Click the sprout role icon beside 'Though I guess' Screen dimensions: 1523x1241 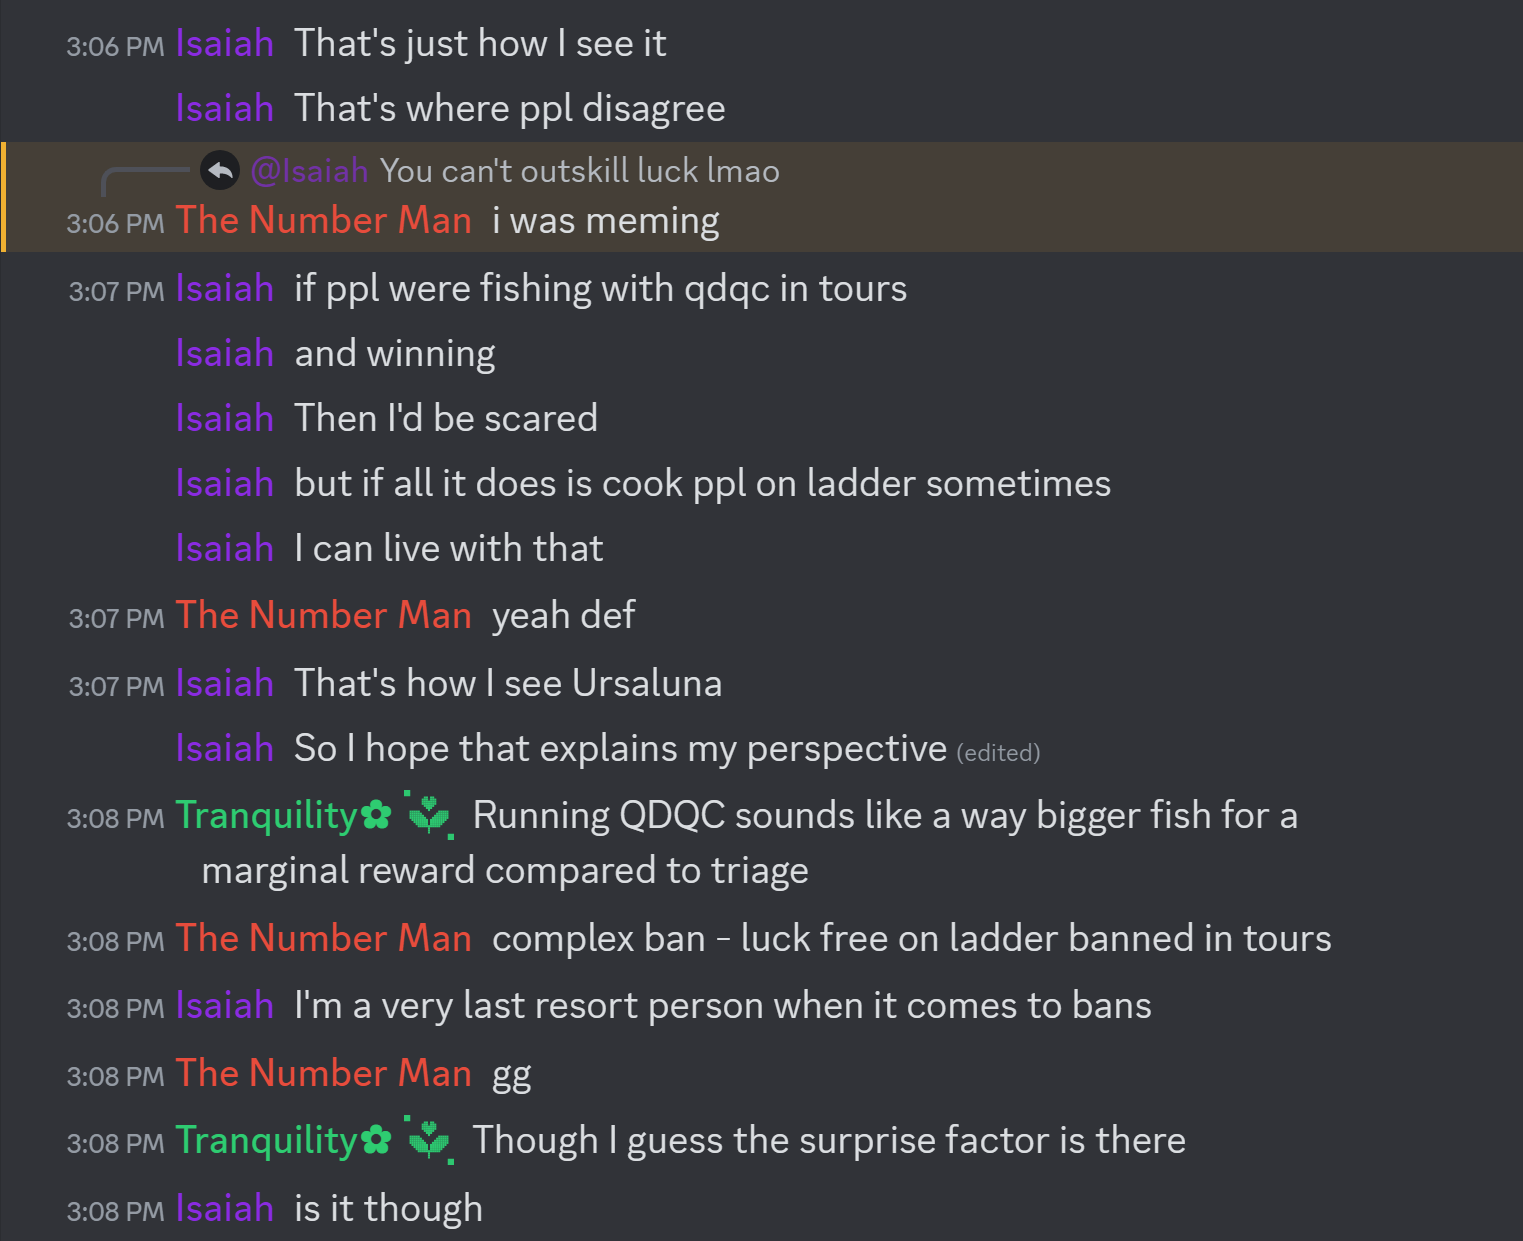430,1140
